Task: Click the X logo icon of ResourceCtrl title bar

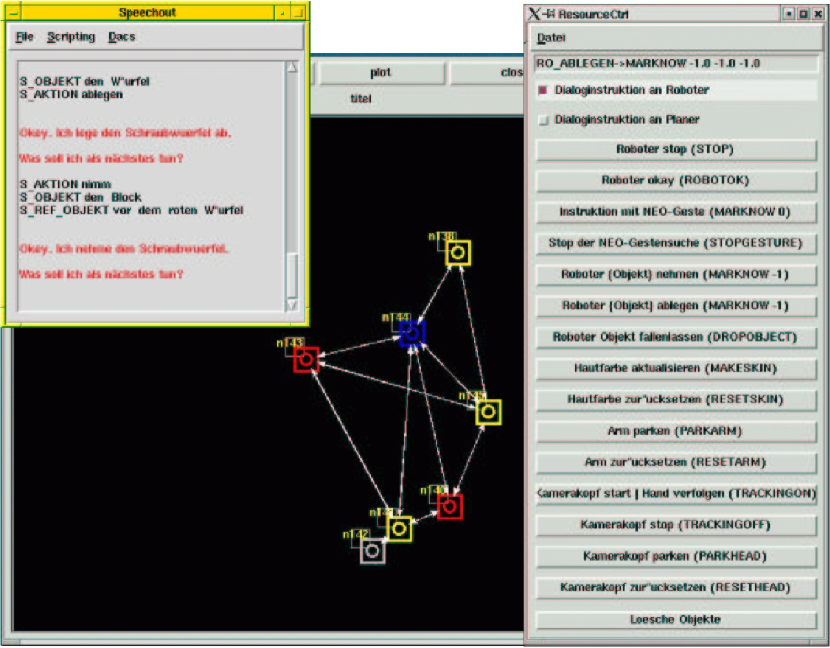Action: (x=534, y=14)
